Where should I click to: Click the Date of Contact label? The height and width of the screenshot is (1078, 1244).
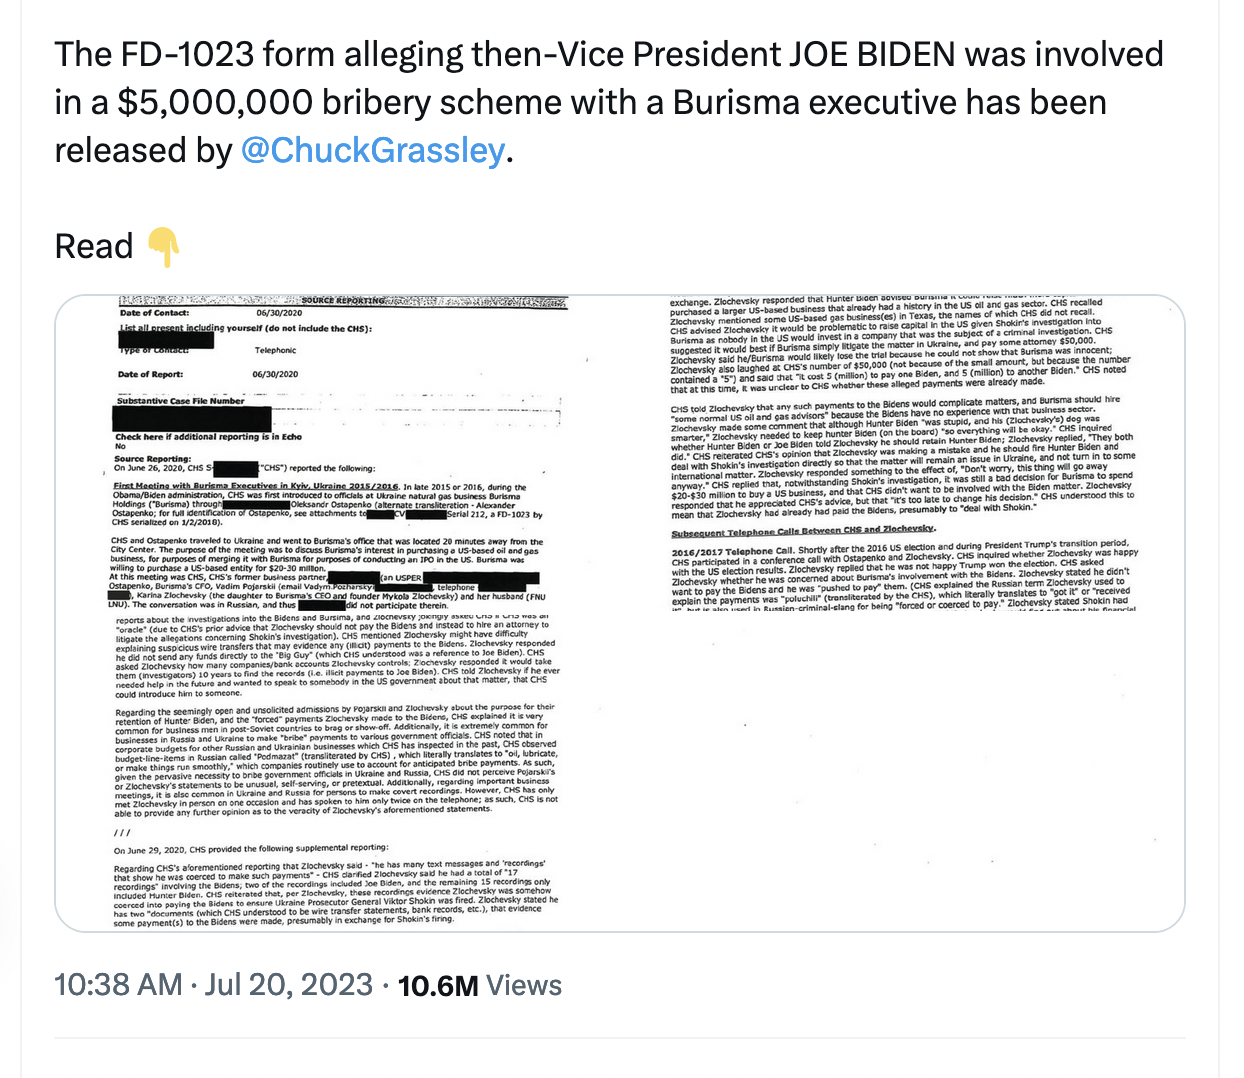click(154, 313)
